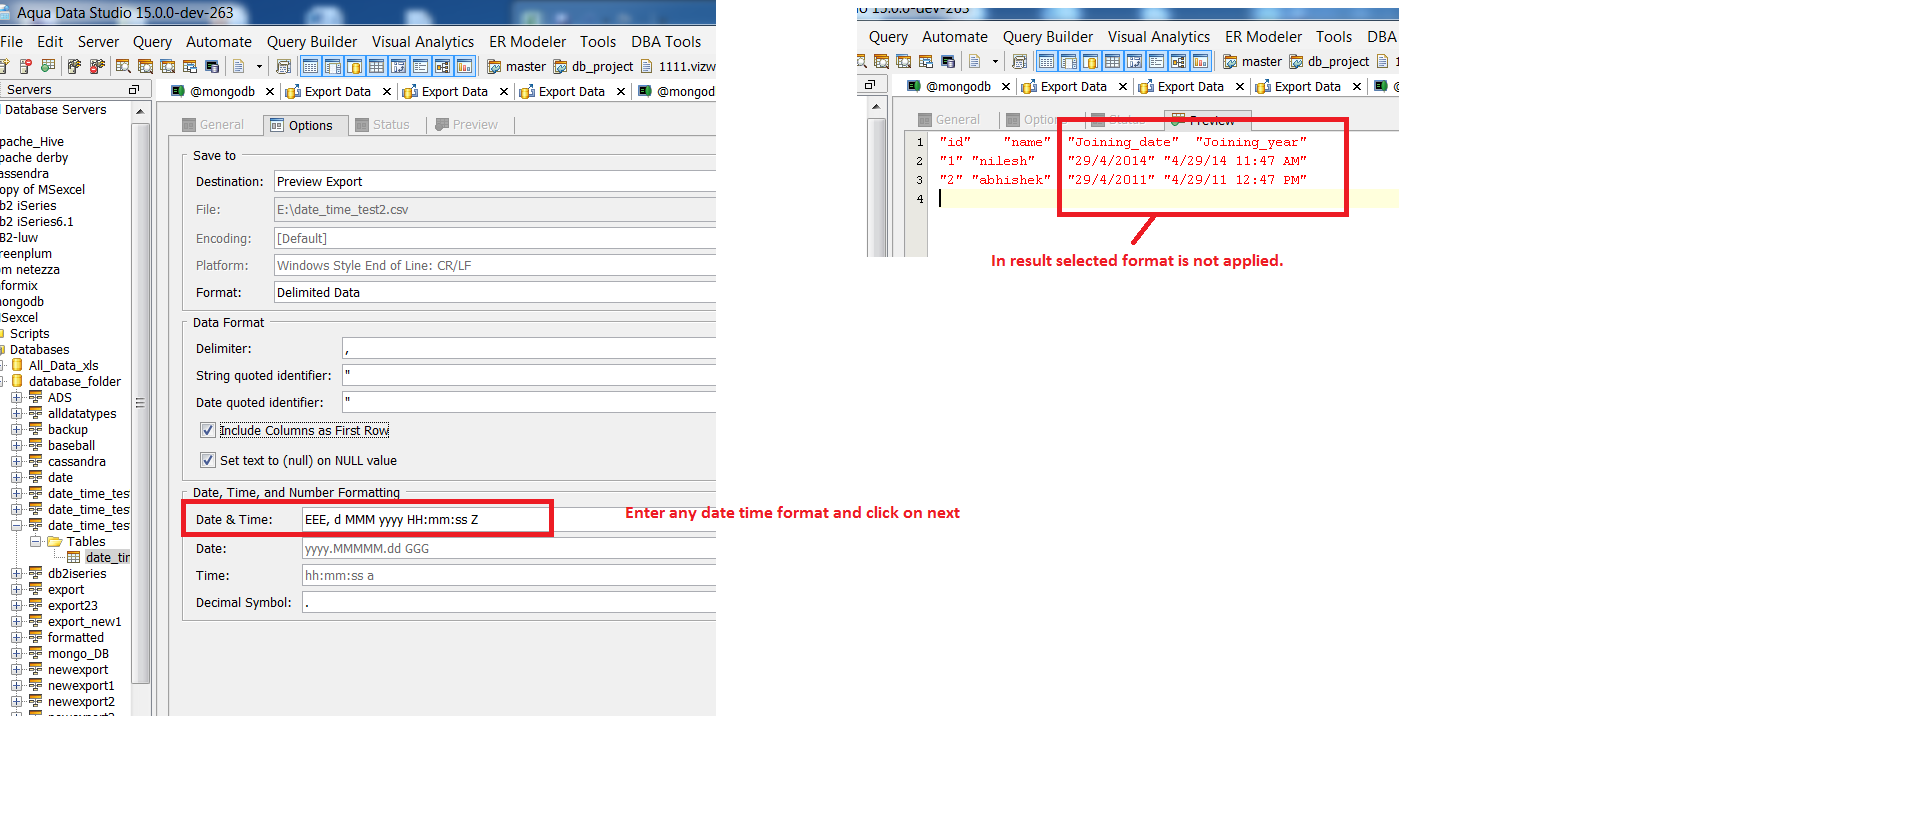Viewport: 1914px width, 831px height.
Task: Close the first @mongodb tab in left window
Action: pyautogui.click(x=270, y=91)
